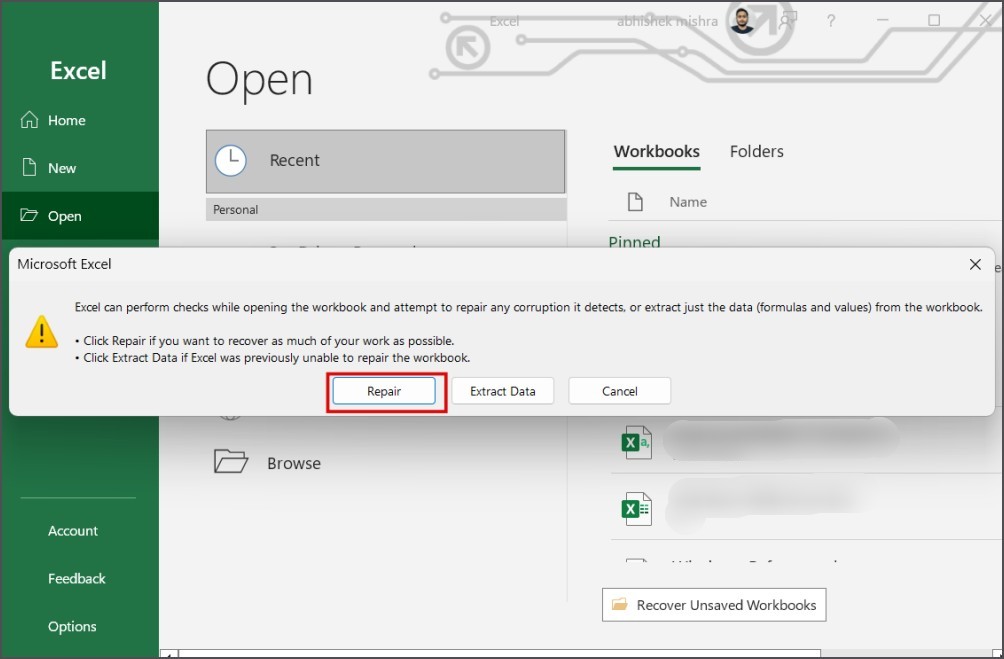Viewport: 1004px width, 659px height.
Task: Switch to the Workbooks tab
Action: 656,152
